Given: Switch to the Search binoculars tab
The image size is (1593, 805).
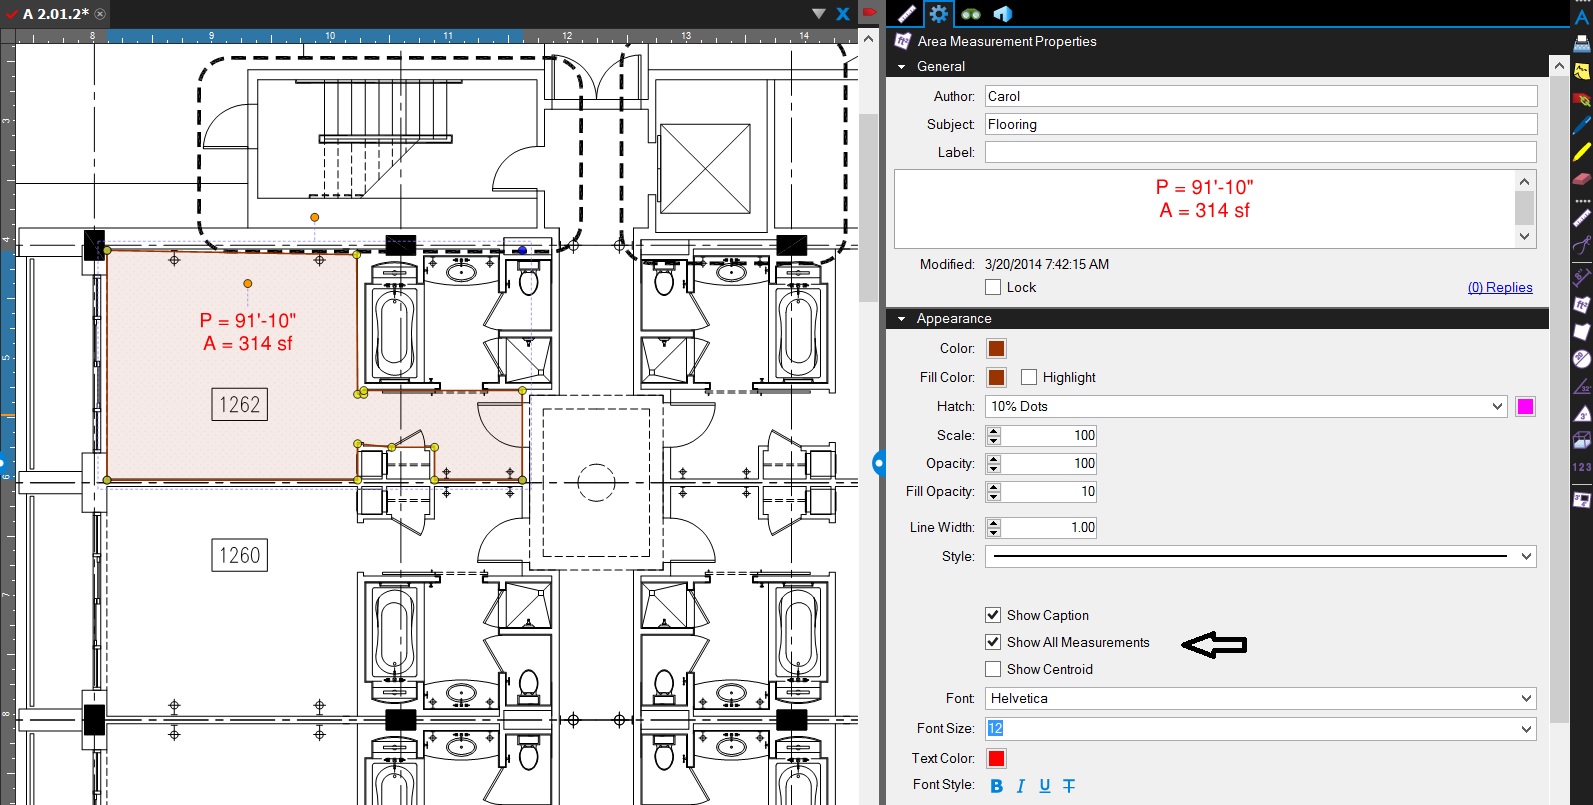Looking at the screenshot, I should [971, 14].
